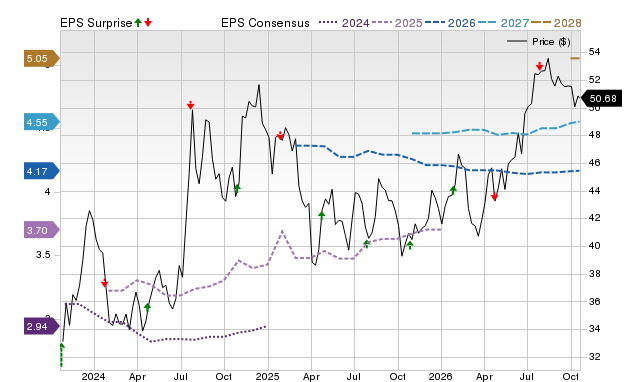Click the 42 price axis label
Viewport: 640px width, 382px height.
point(594,218)
